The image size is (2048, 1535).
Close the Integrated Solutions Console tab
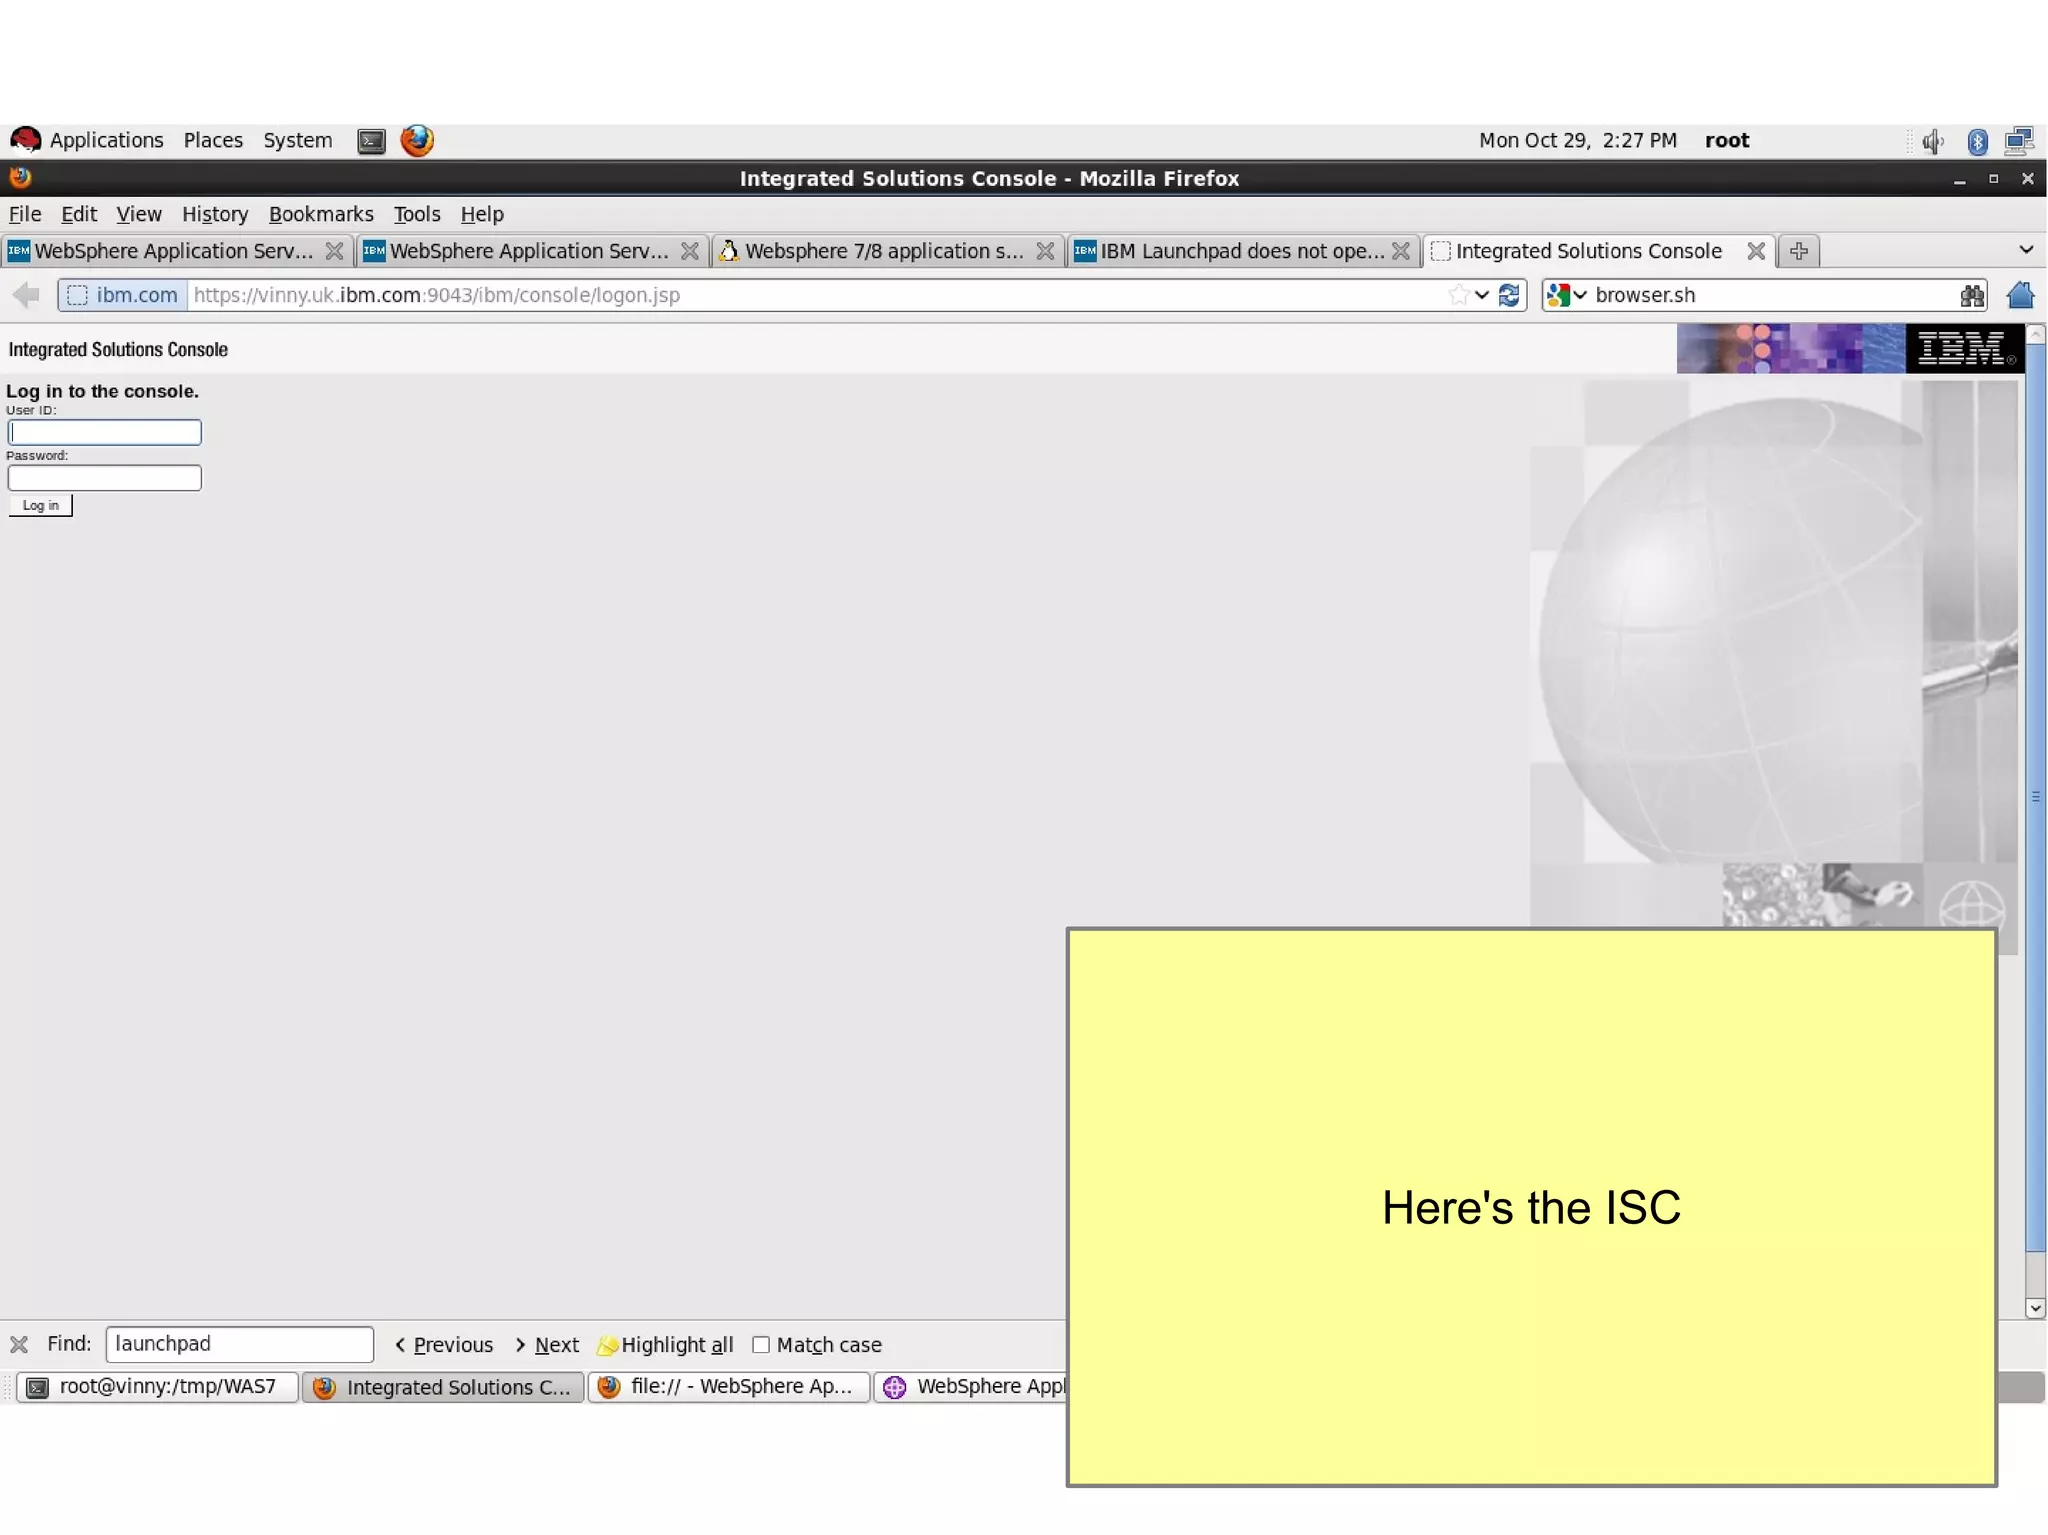(x=1755, y=251)
